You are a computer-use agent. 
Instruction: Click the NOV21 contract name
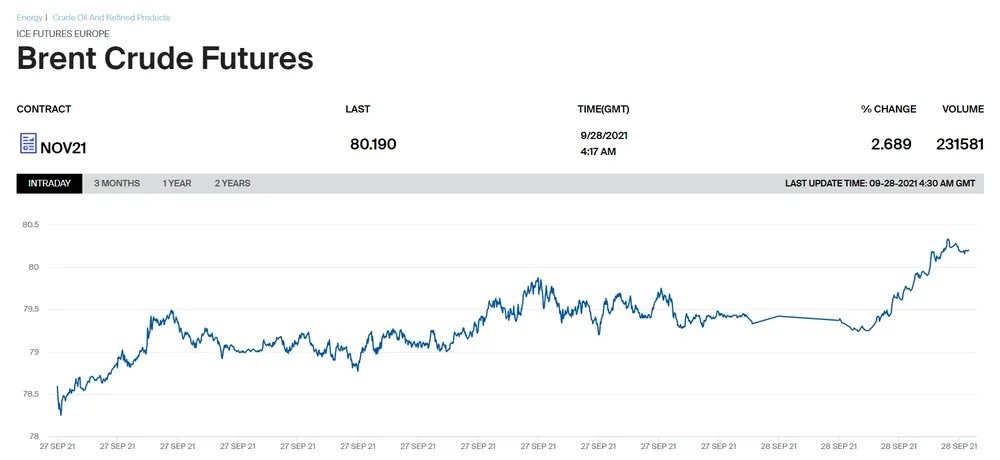63,147
